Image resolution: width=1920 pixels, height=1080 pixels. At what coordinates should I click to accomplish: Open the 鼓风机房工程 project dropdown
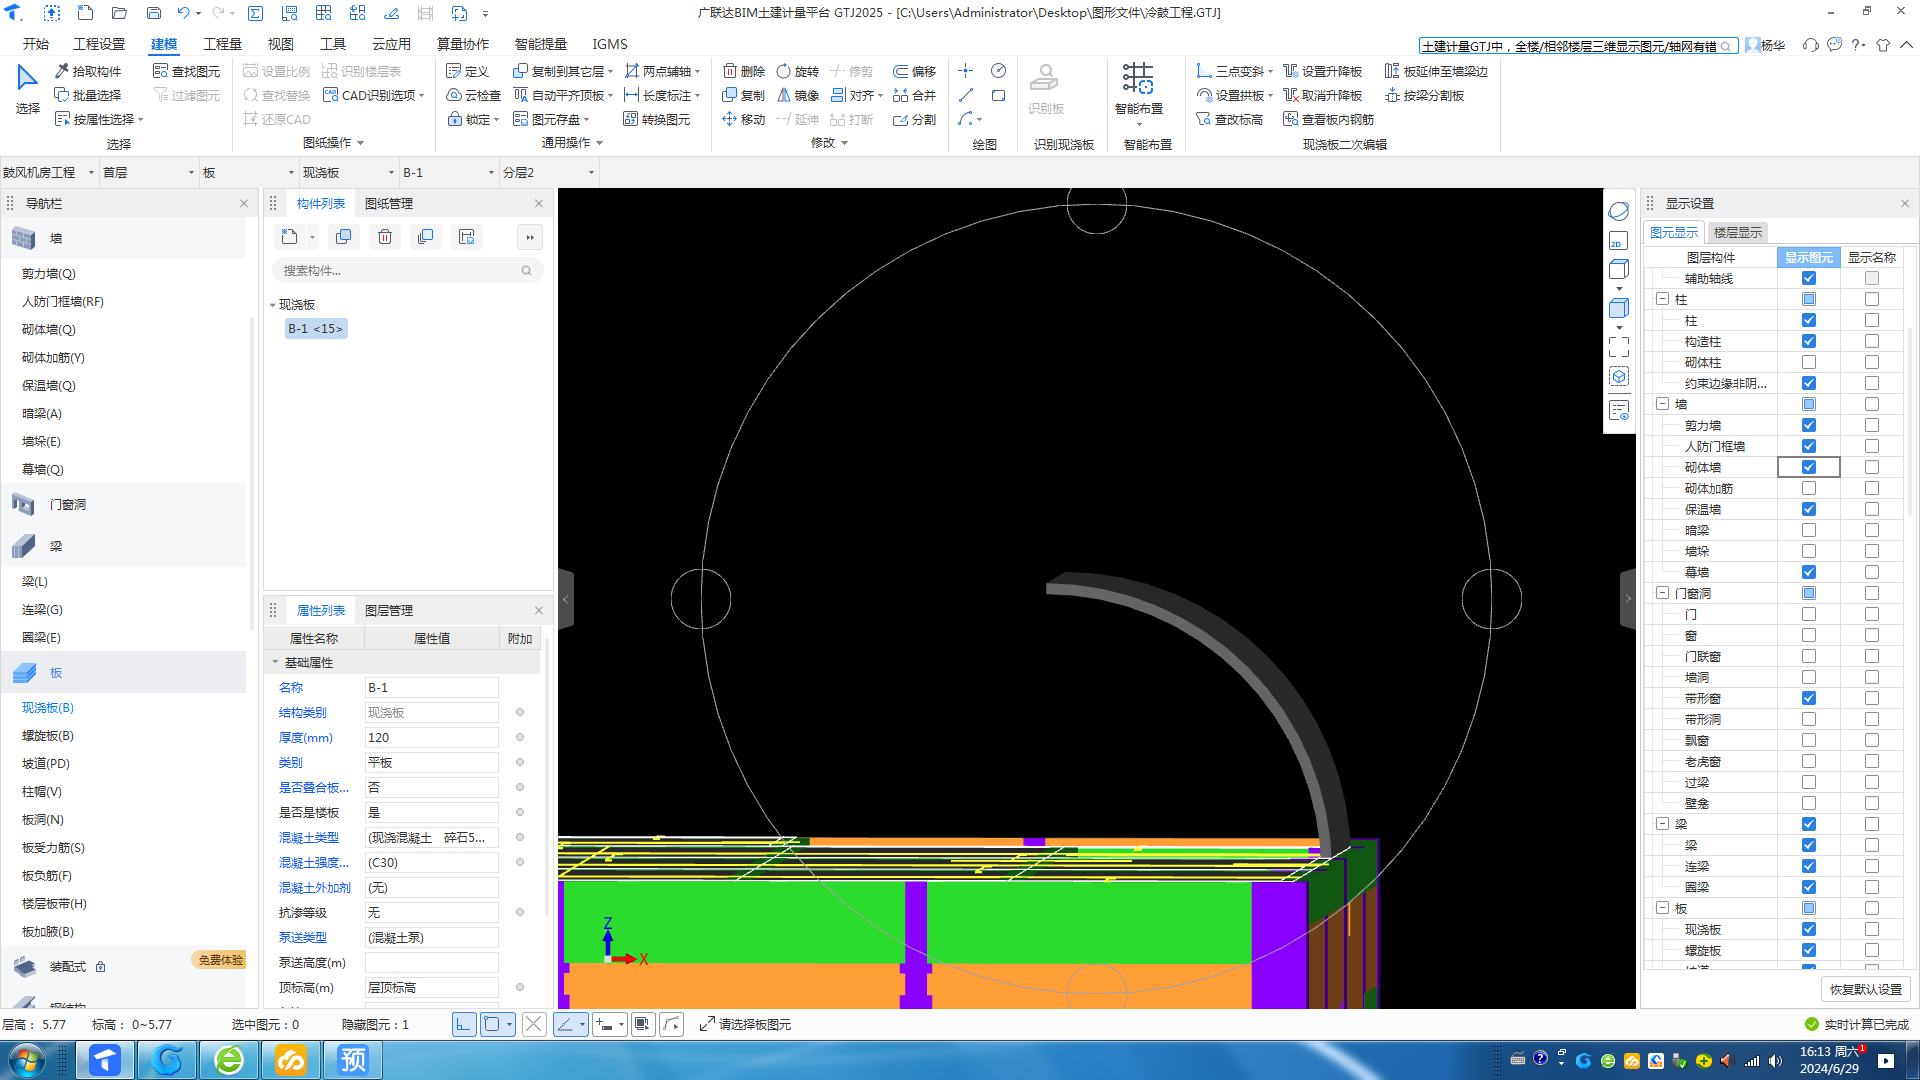point(49,172)
